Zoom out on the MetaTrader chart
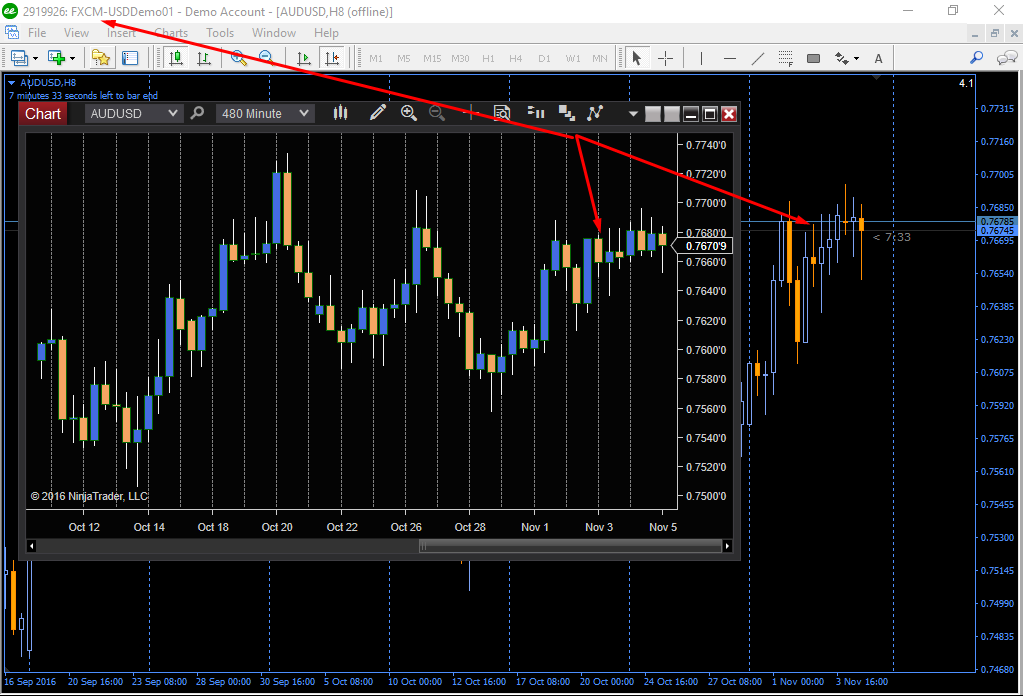This screenshot has height=696, width=1023. pyautogui.click(x=266, y=58)
